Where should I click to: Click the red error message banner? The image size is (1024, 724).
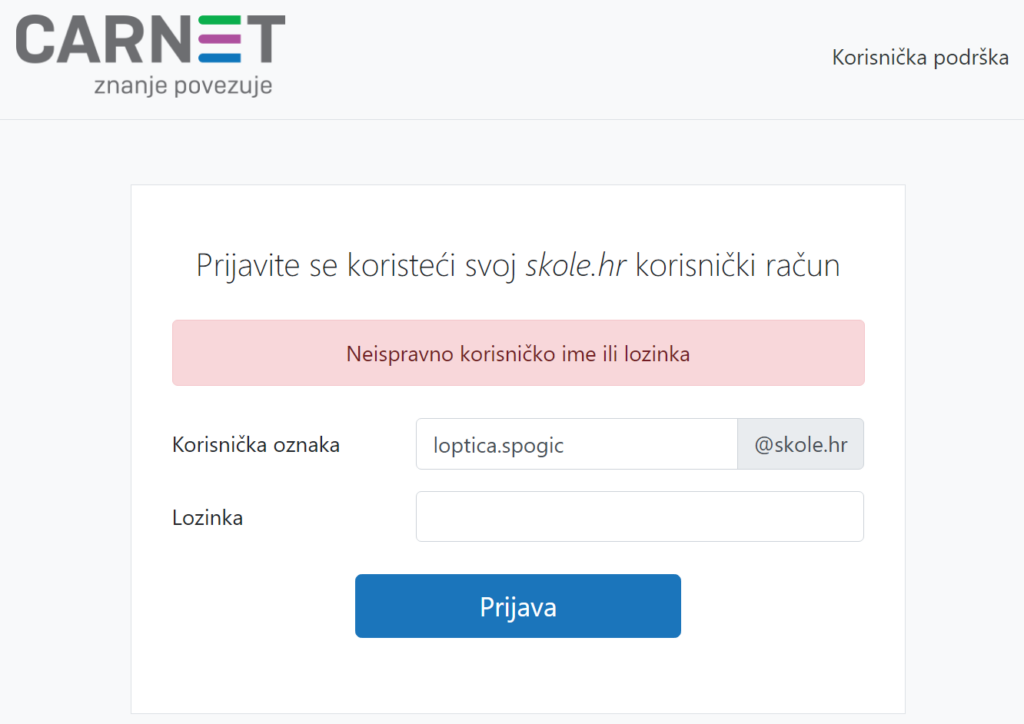coord(518,353)
